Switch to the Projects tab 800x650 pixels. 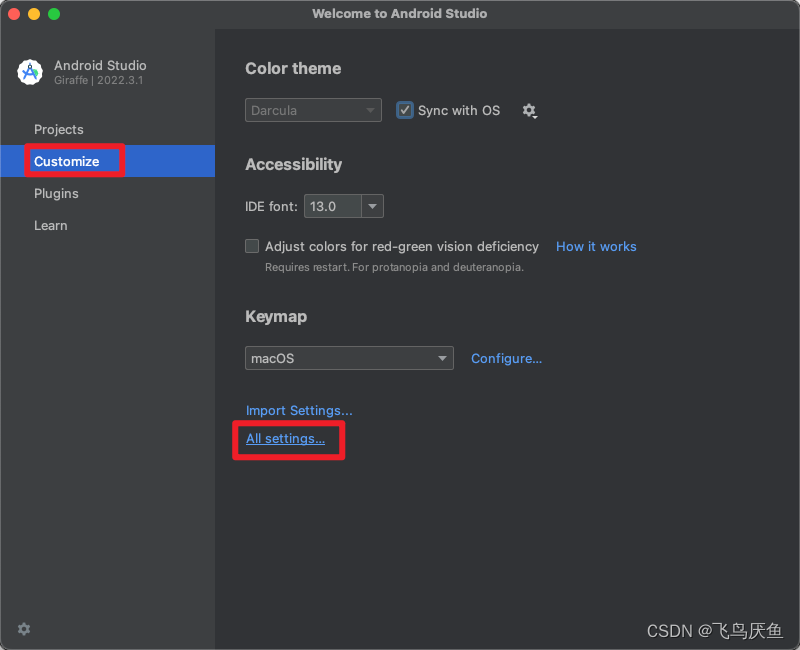point(59,130)
